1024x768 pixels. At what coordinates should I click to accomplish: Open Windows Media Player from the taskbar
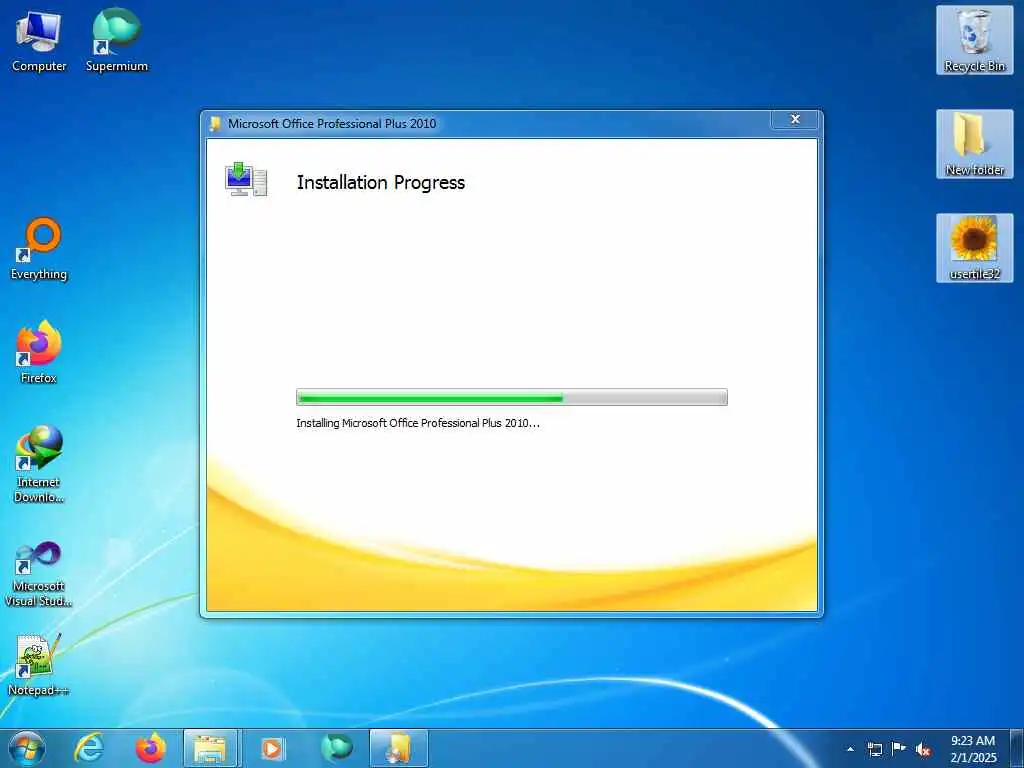click(x=273, y=748)
